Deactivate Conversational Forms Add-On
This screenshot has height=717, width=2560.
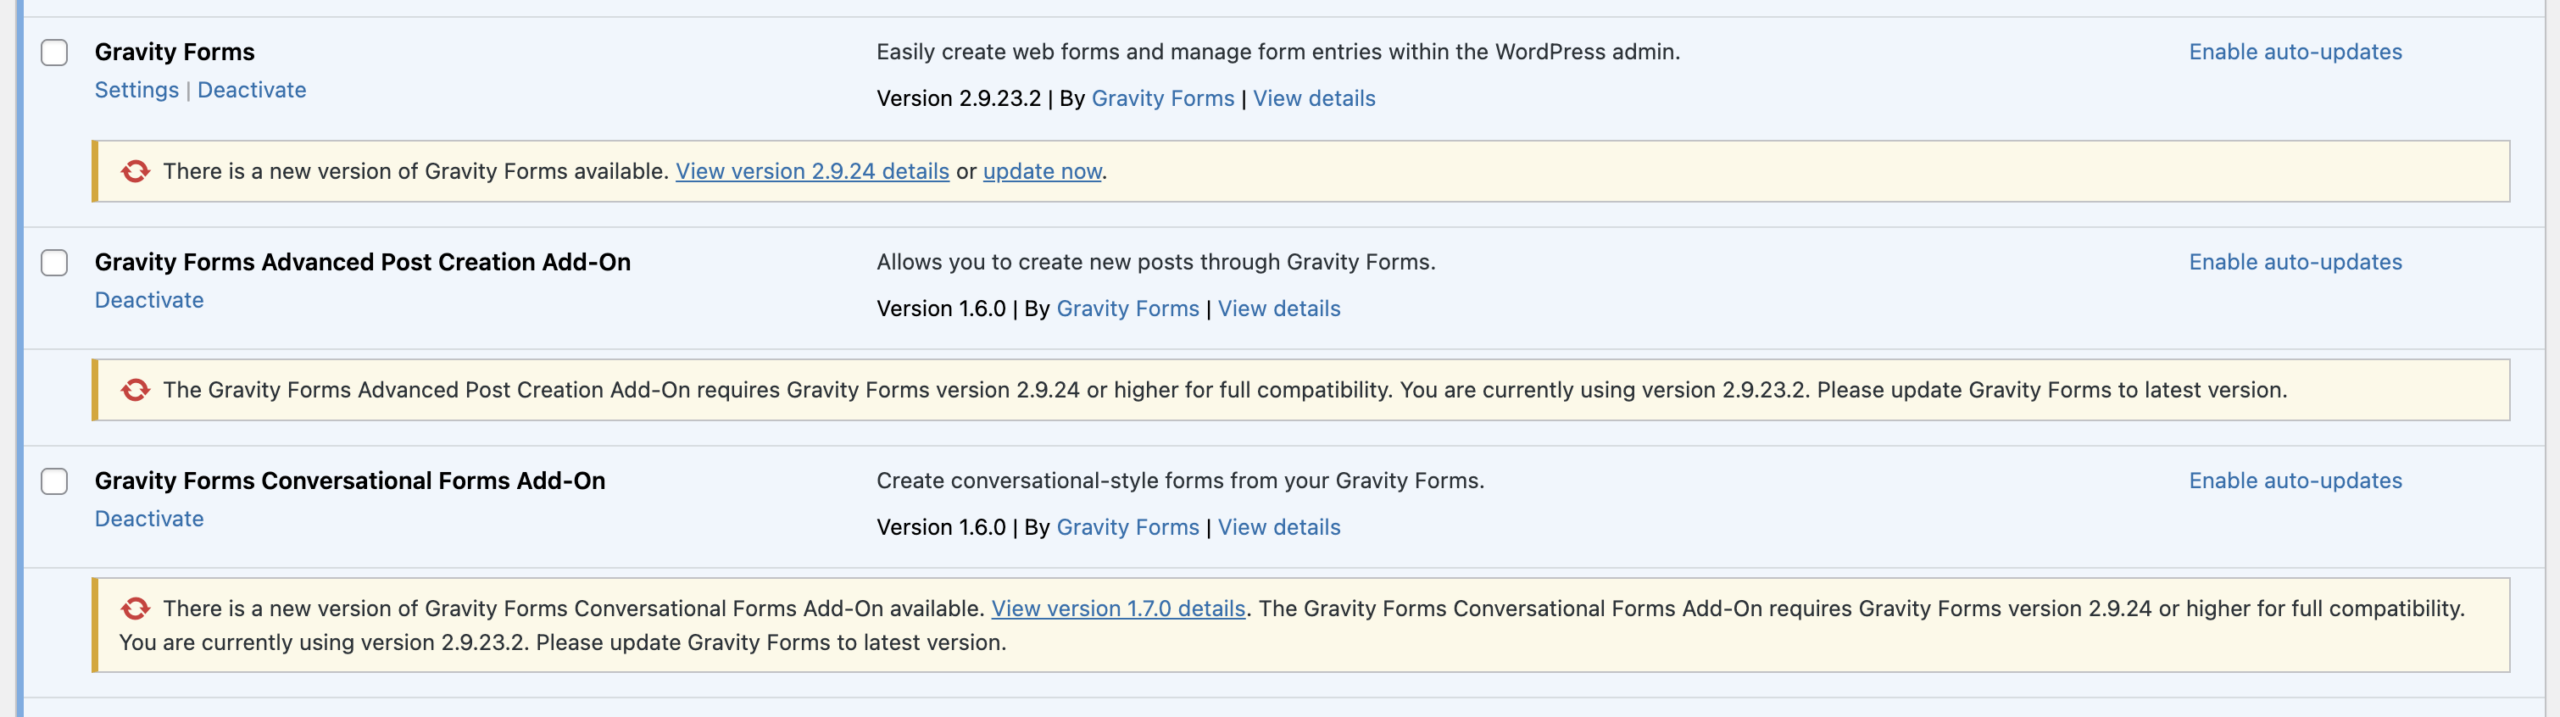click(x=149, y=519)
